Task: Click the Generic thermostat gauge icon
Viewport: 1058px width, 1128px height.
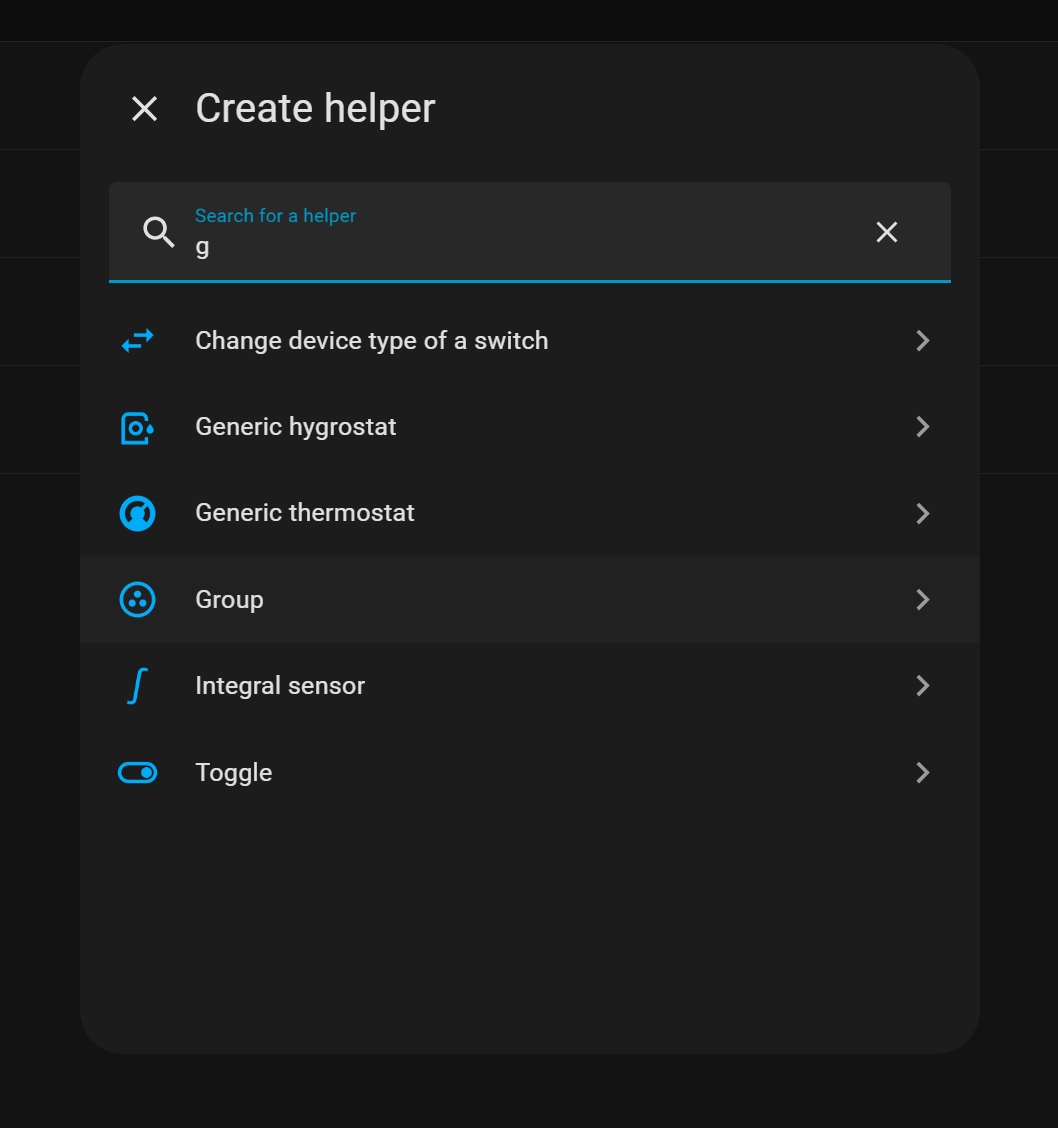Action: pyautogui.click(x=137, y=513)
